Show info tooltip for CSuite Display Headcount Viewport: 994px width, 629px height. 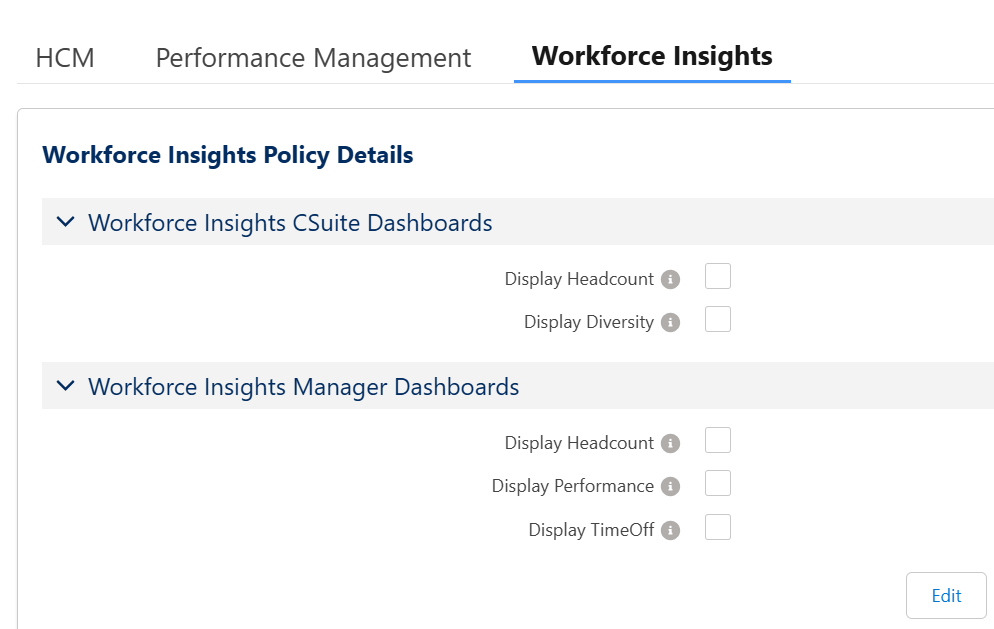tap(671, 280)
